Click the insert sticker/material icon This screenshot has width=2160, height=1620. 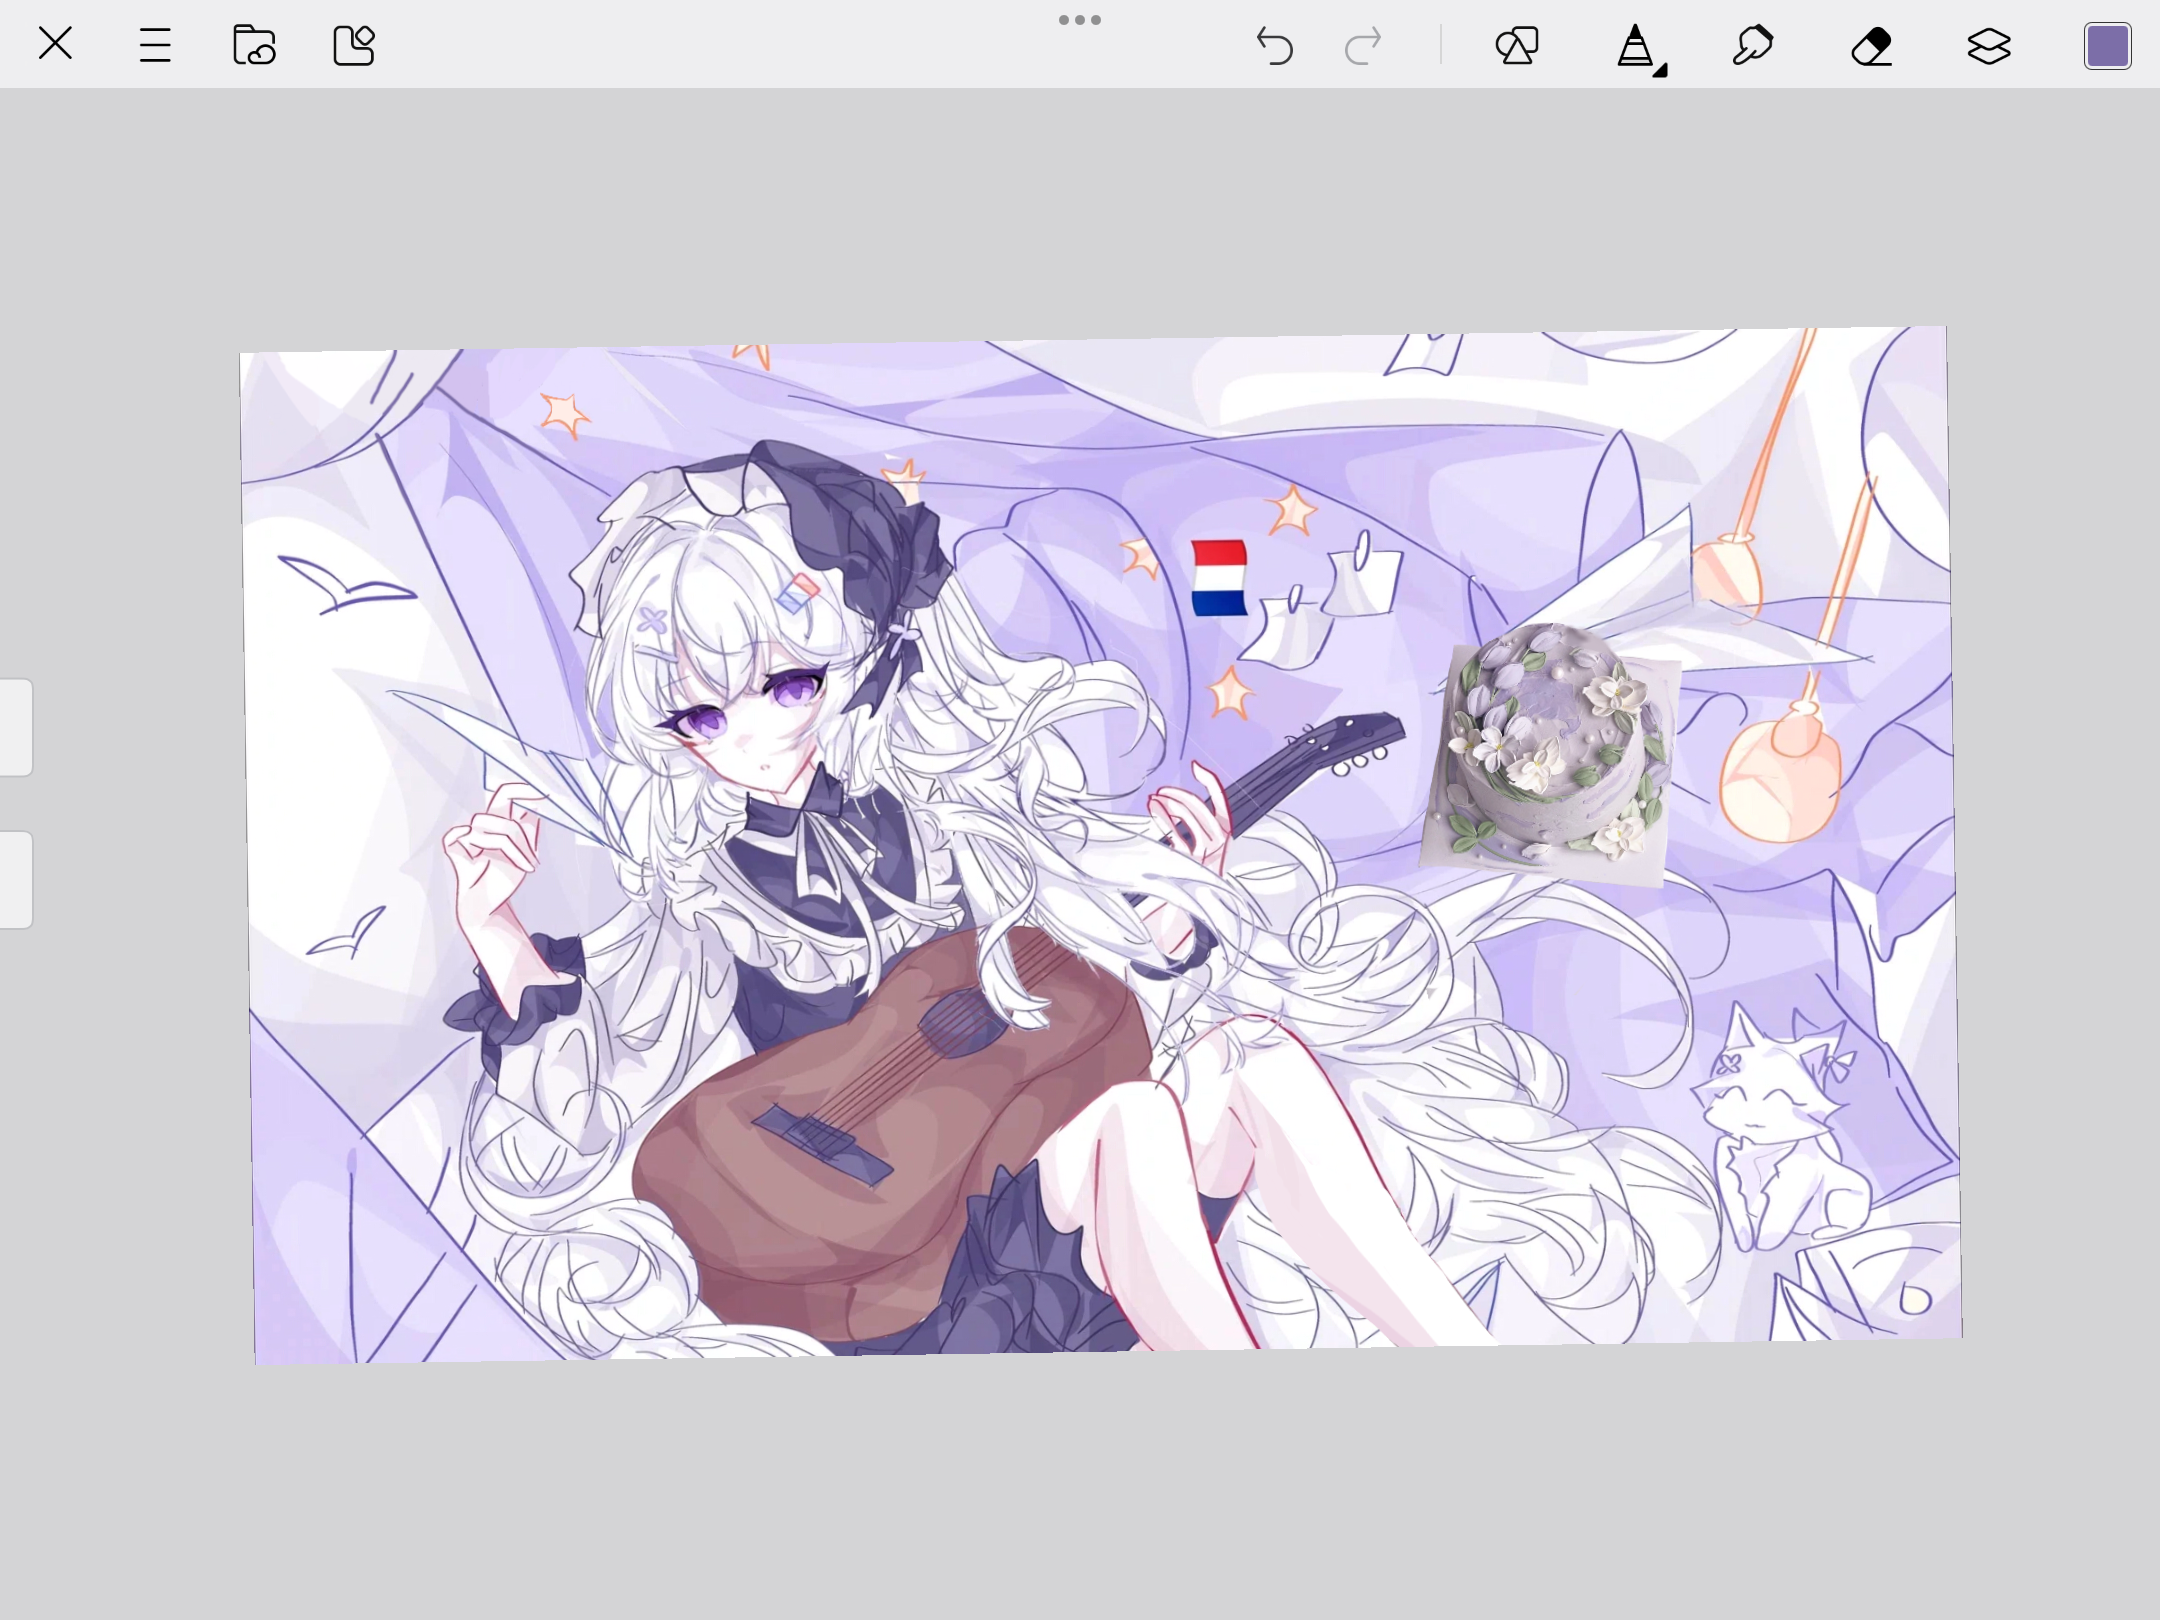(353, 45)
